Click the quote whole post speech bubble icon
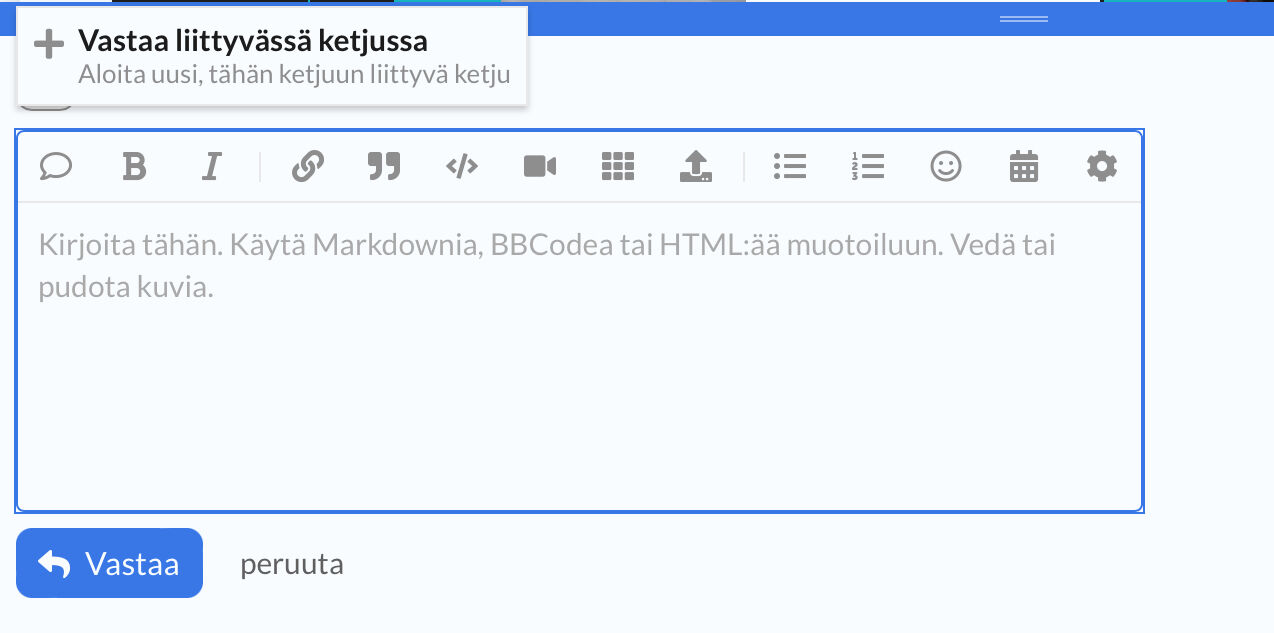The height and width of the screenshot is (633, 1274). (x=56, y=166)
